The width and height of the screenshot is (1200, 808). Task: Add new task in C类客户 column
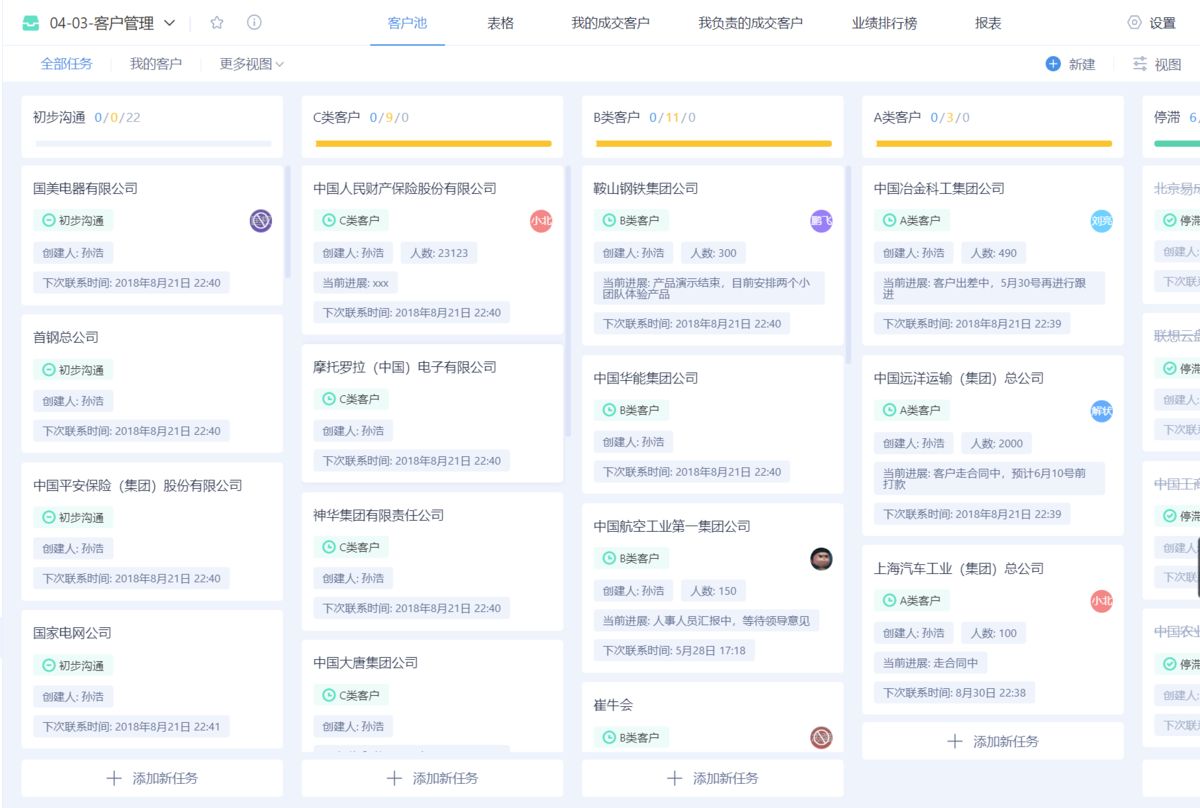point(432,778)
